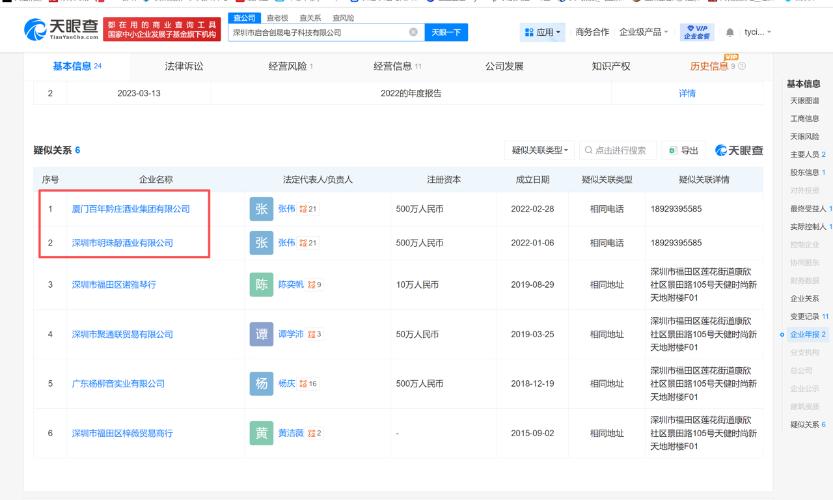The height and width of the screenshot is (500, 833).
Task: Open 深圳市聚通联贸易有限公司 company link
Action: tap(122, 334)
